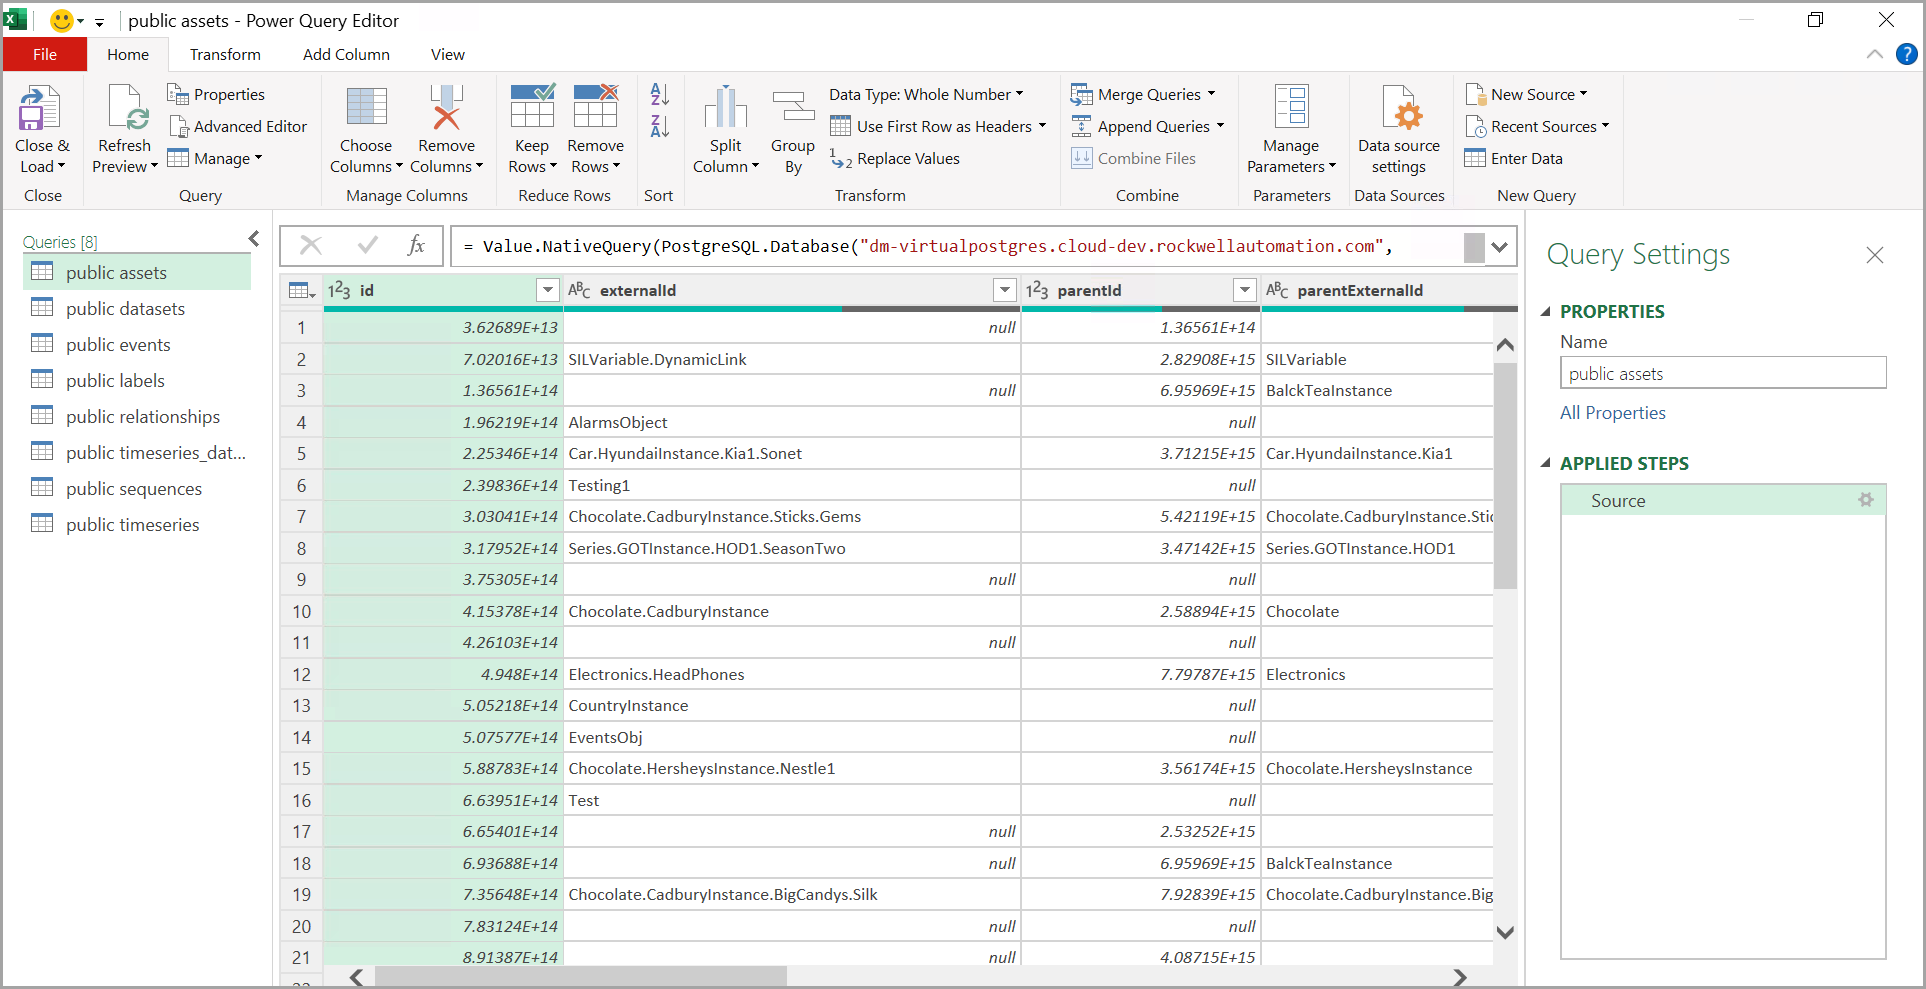The image size is (1926, 989).
Task: Select the public timeseries query
Action: 132,525
